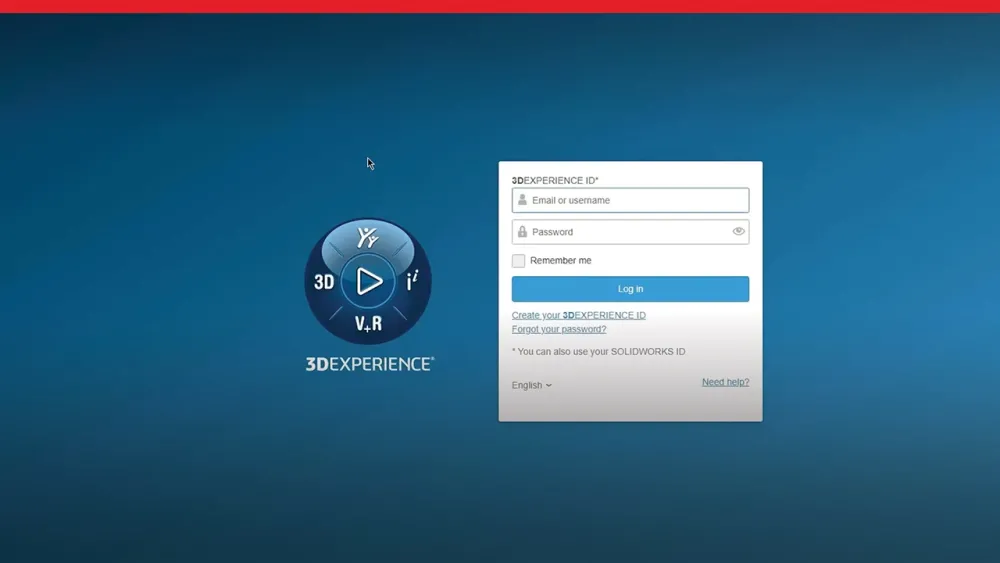Click the 3DEXPERIENCE wordmark under the compass

point(370,364)
